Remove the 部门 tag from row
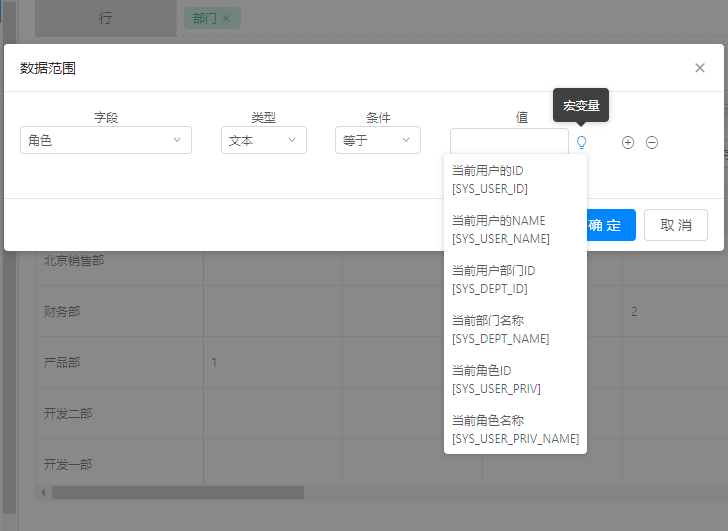The image size is (728, 531). point(226,19)
